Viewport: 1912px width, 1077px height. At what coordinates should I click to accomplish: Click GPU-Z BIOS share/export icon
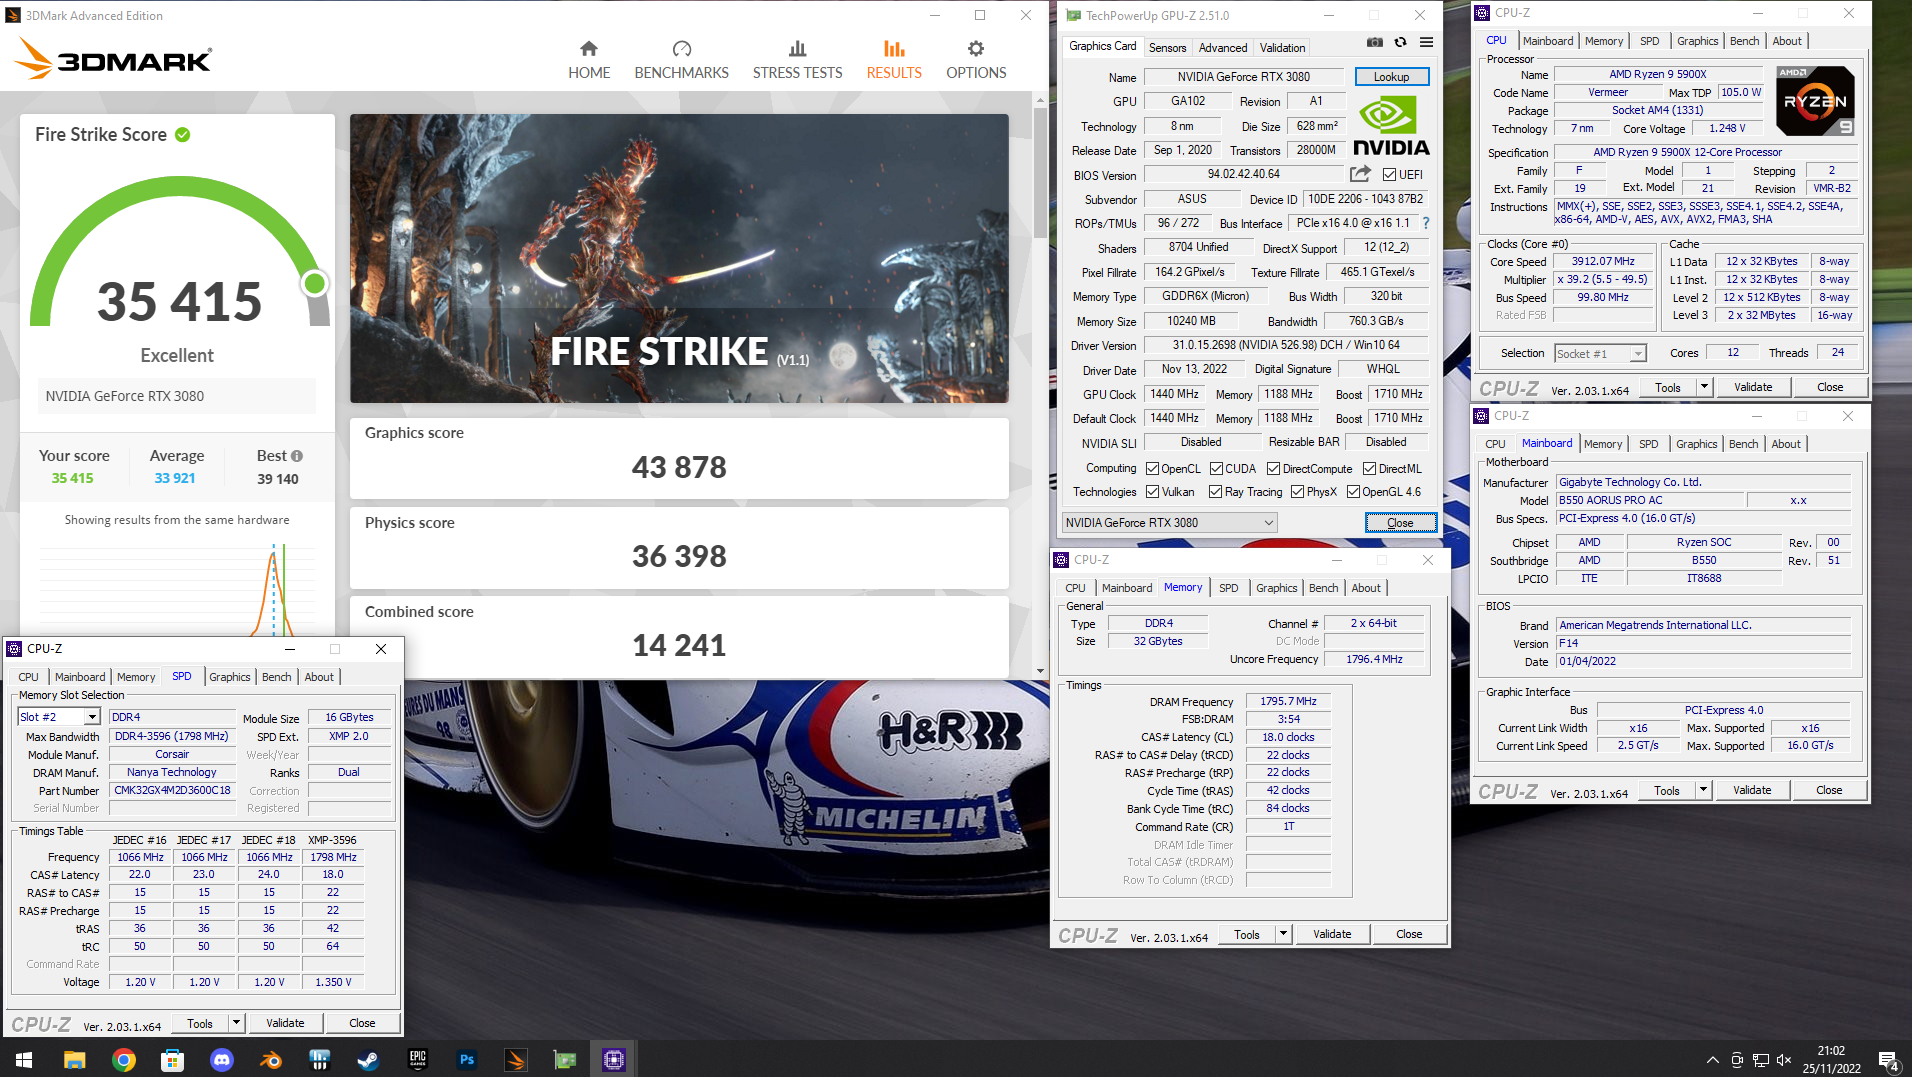(1360, 174)
